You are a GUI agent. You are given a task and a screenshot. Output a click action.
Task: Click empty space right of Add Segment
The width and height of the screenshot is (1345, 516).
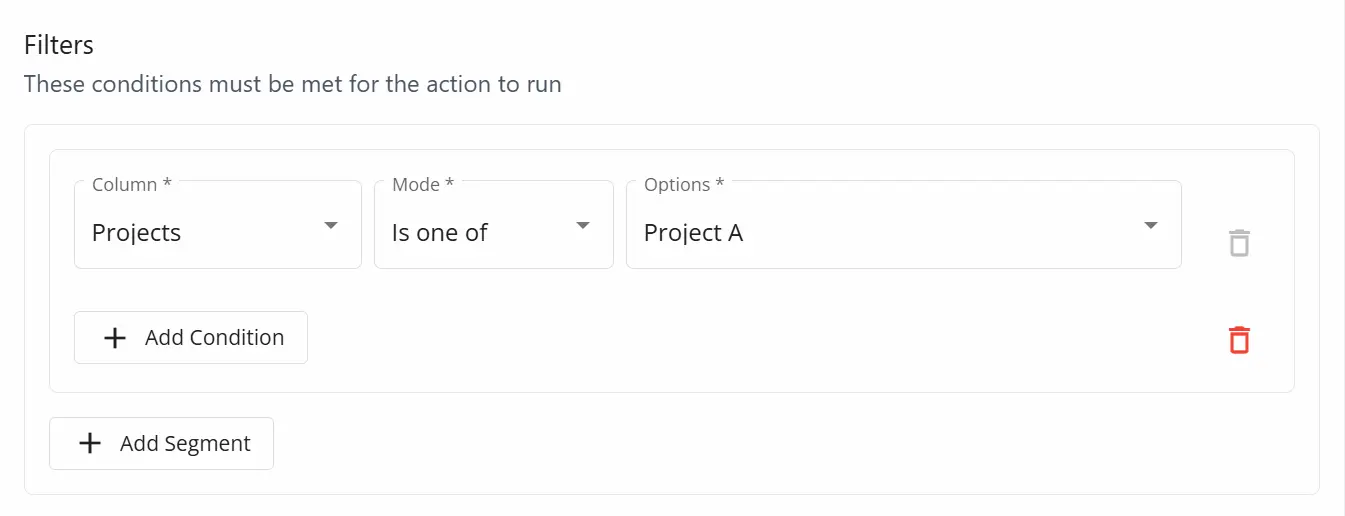[700, 444]
